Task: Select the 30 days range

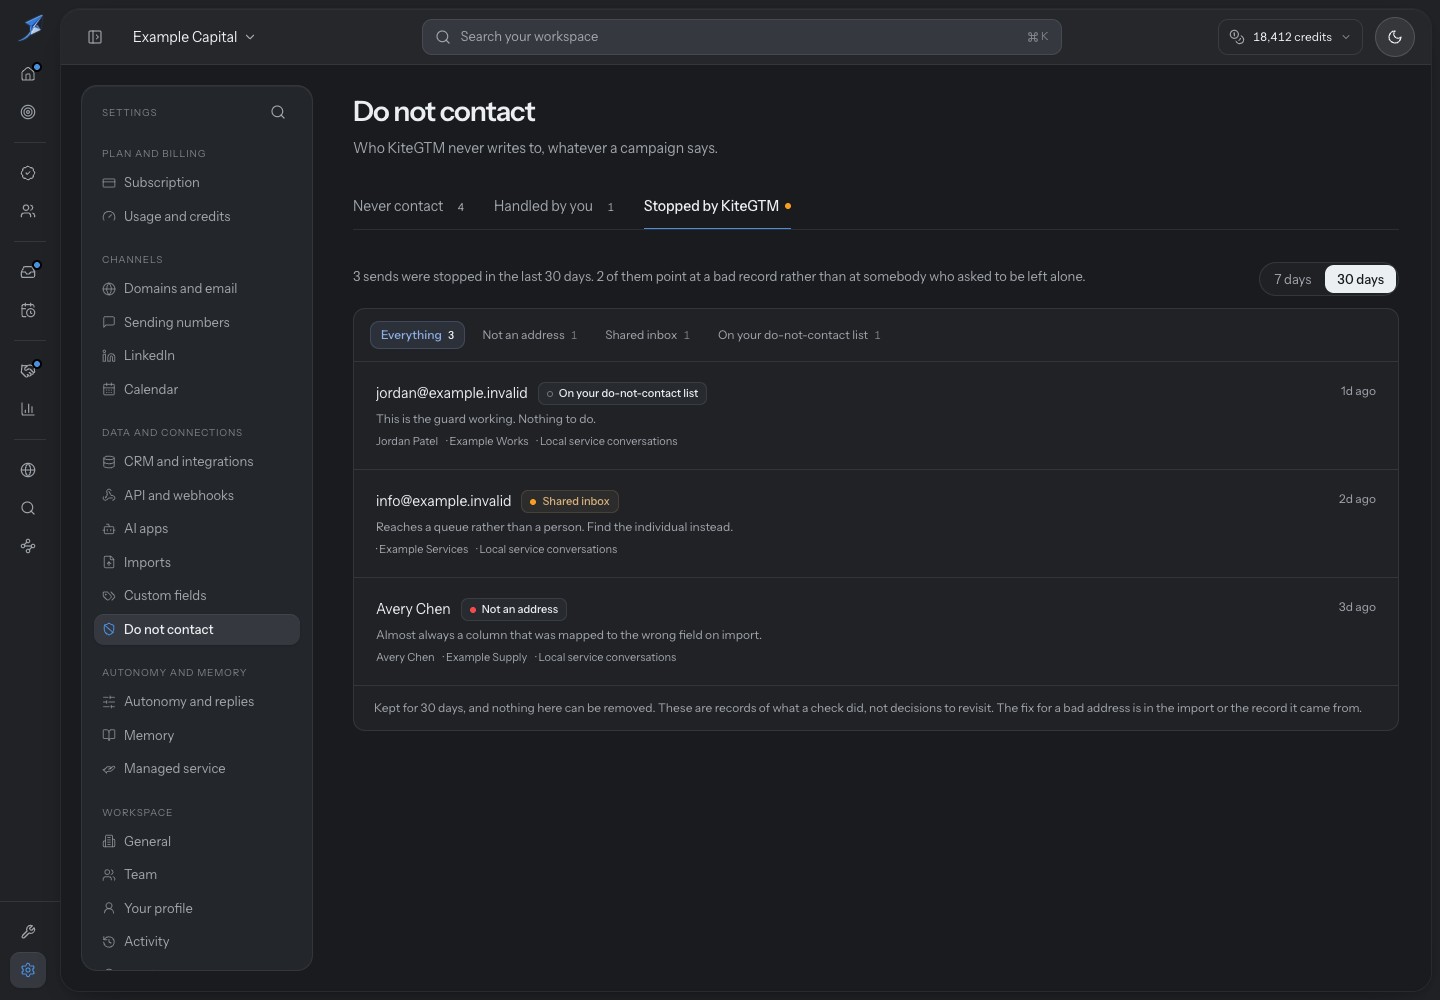Action: (x=1360, y=279)
